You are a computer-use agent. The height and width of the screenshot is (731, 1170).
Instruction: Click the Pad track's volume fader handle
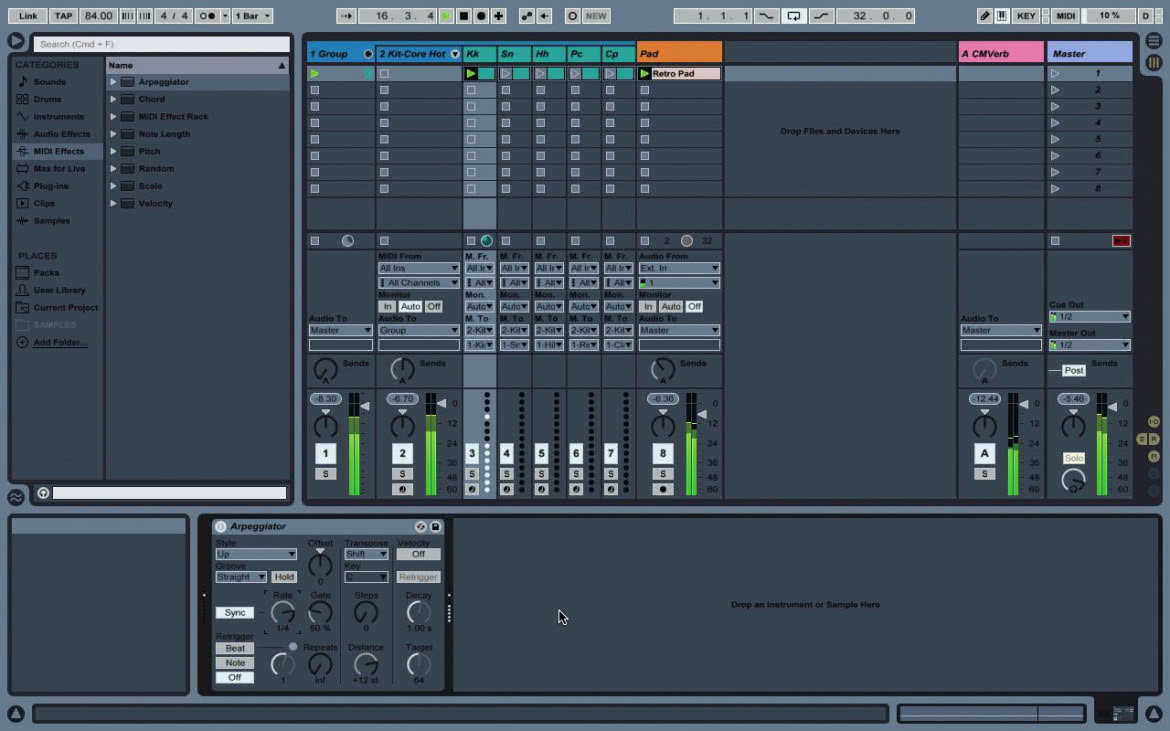[x=701, y=414]
